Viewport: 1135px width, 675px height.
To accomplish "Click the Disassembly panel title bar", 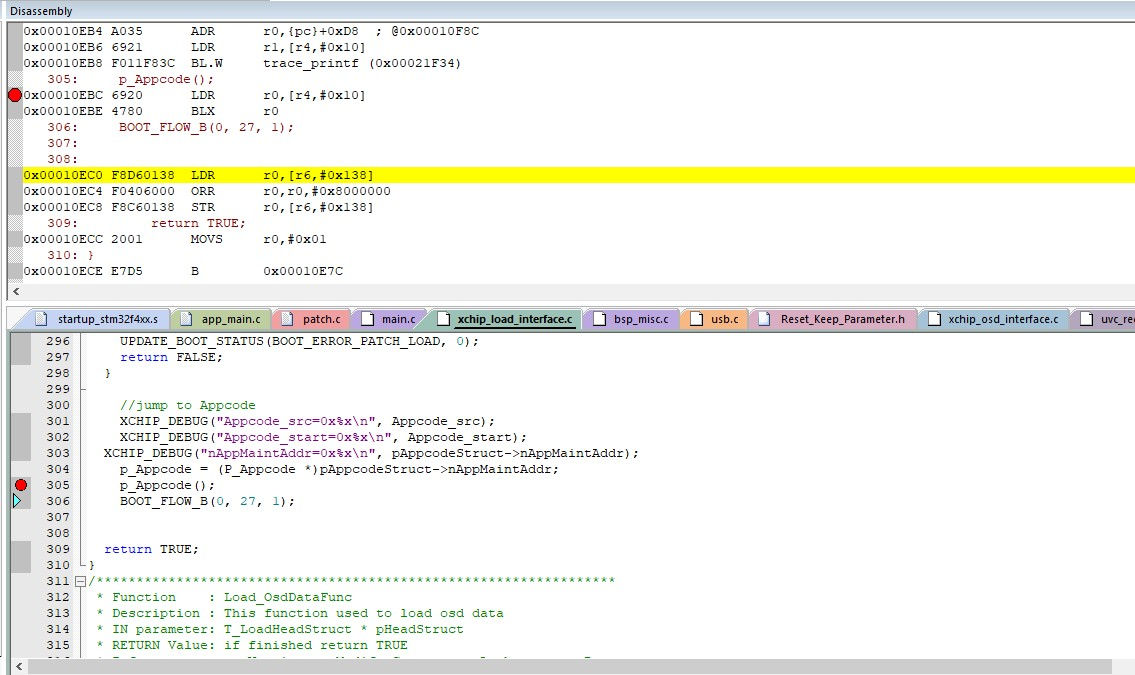I will coord(40,10).
